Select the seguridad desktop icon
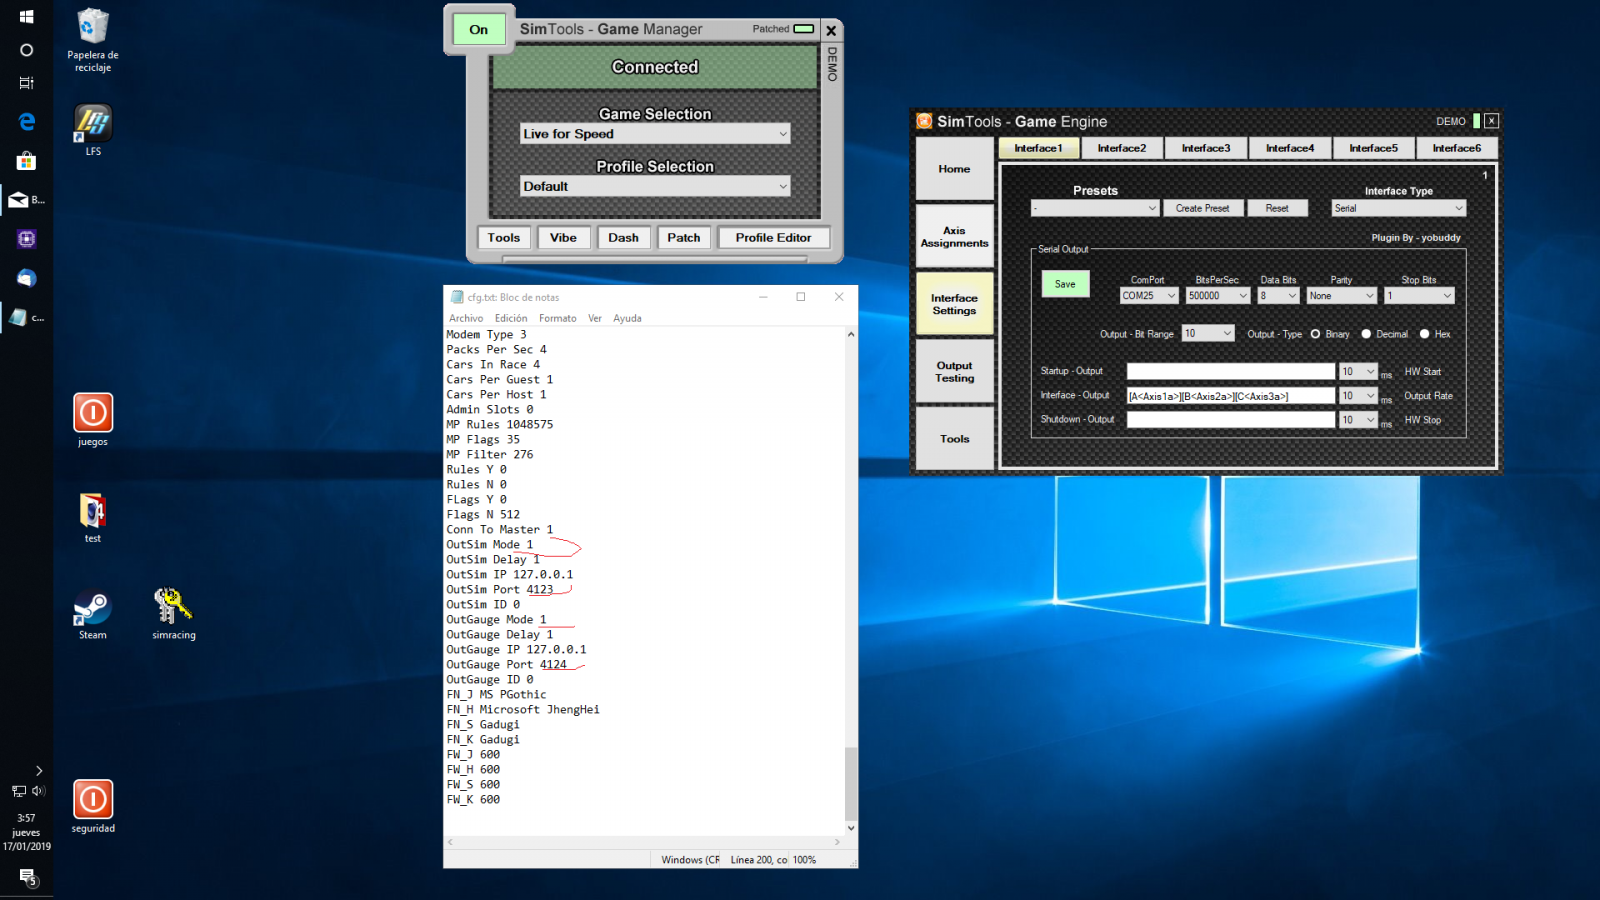Viewport: 1600px width, 900px height. (93, 807)
